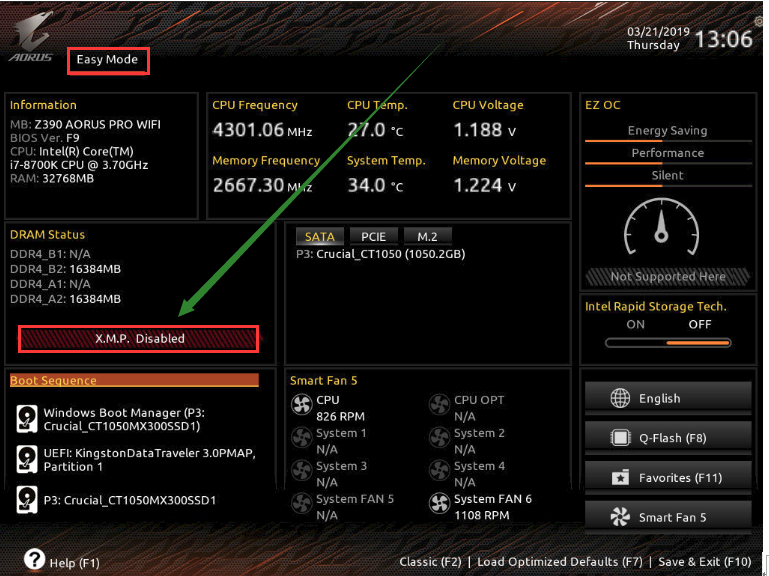The image size is (769, 576).
Task: Switch to the PCIE tab
Action: pos(373,236)
